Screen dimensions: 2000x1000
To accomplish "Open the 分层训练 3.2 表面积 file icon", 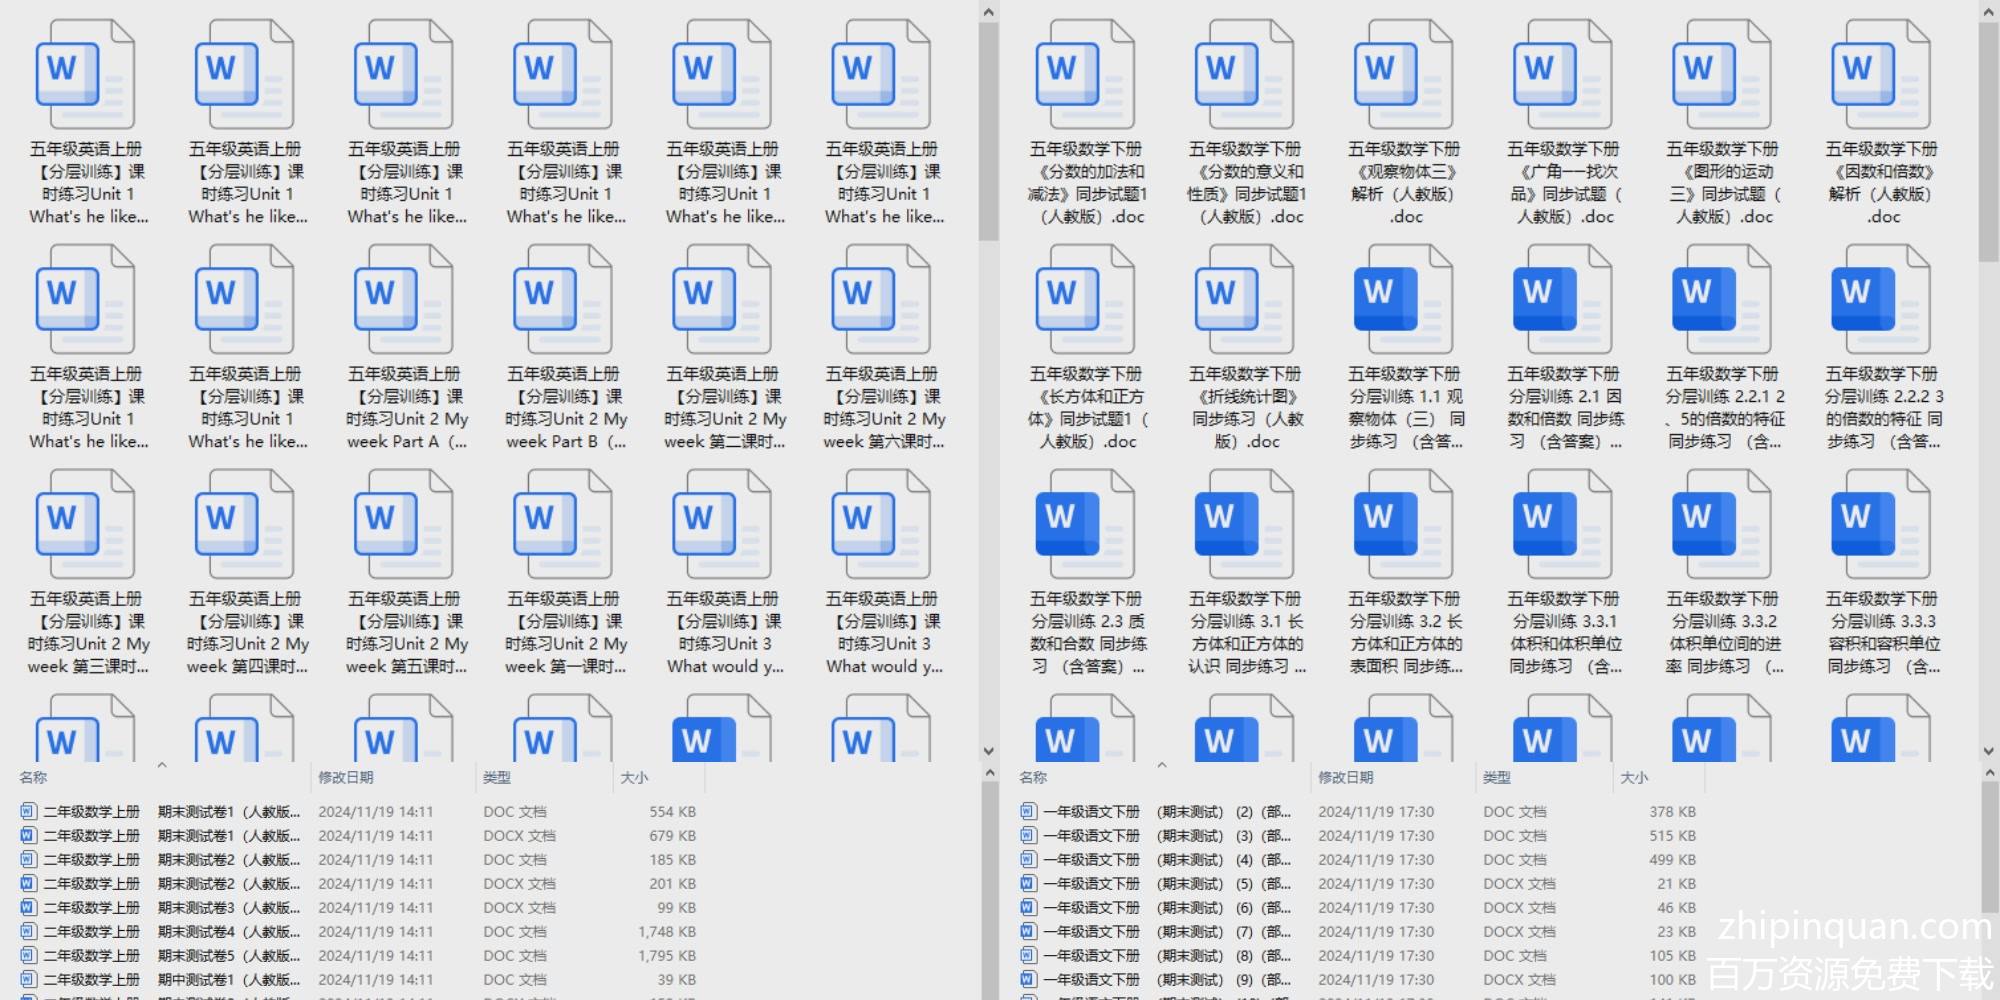I will [1404, 525].
